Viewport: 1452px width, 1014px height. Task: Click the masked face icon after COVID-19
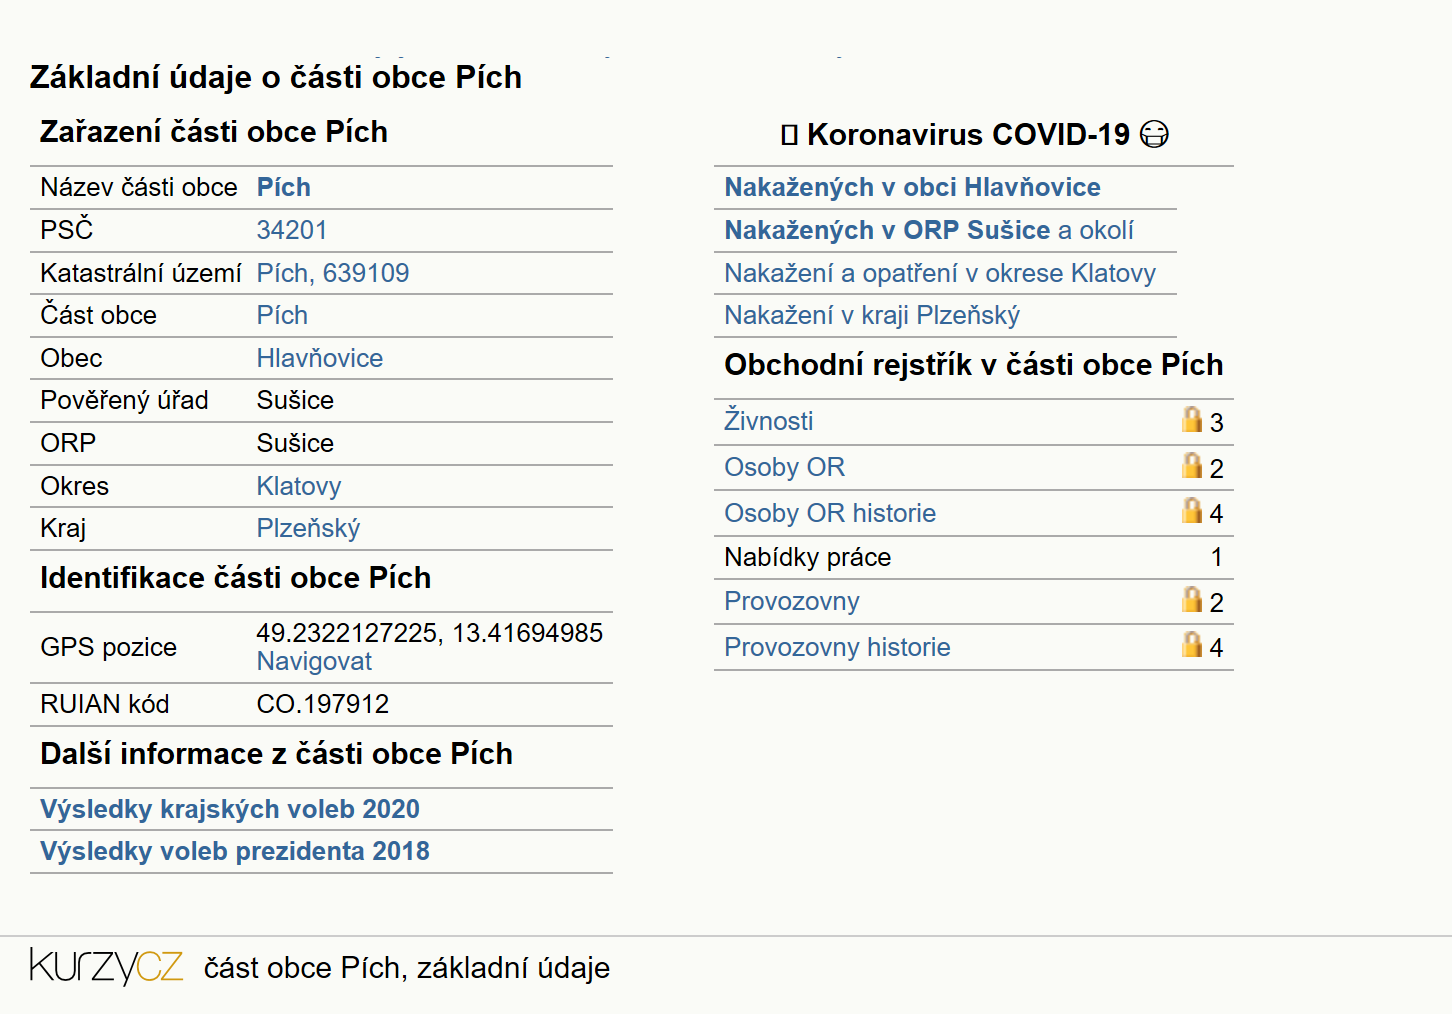[1154, 134]
